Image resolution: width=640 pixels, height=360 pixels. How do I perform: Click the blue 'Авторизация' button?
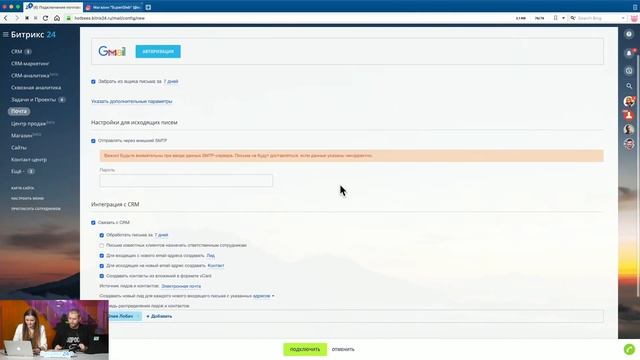(158, 51)
